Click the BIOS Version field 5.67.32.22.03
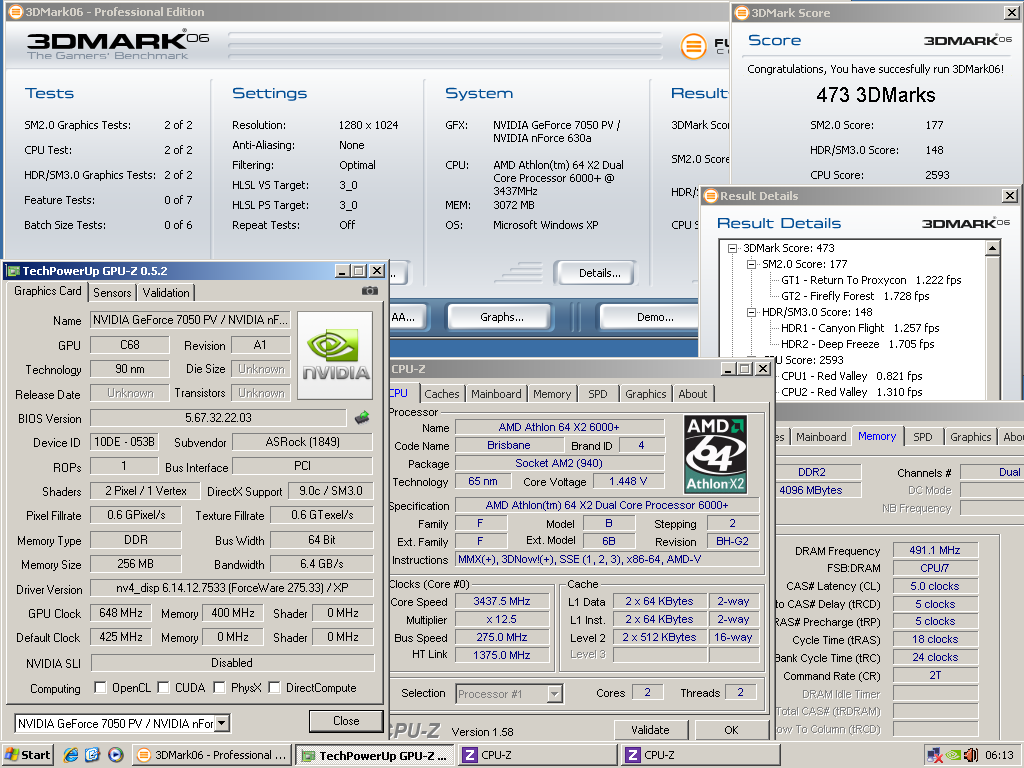The width and height of the screenshot is (1024, 768). click(218, 418)
